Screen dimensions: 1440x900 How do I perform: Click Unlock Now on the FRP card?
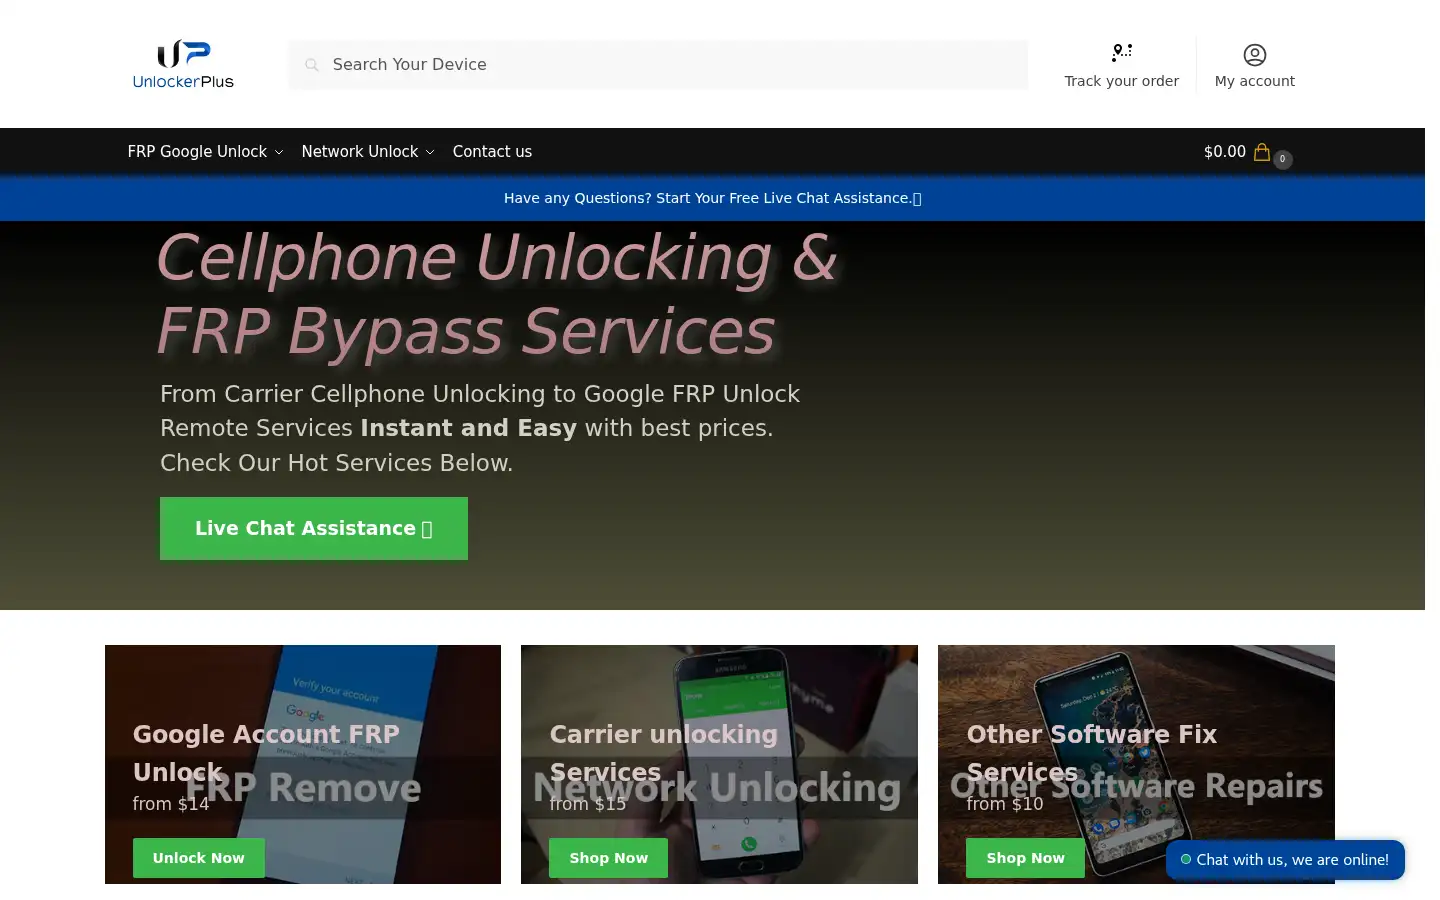pyautogui.click(x=199, y=858)
